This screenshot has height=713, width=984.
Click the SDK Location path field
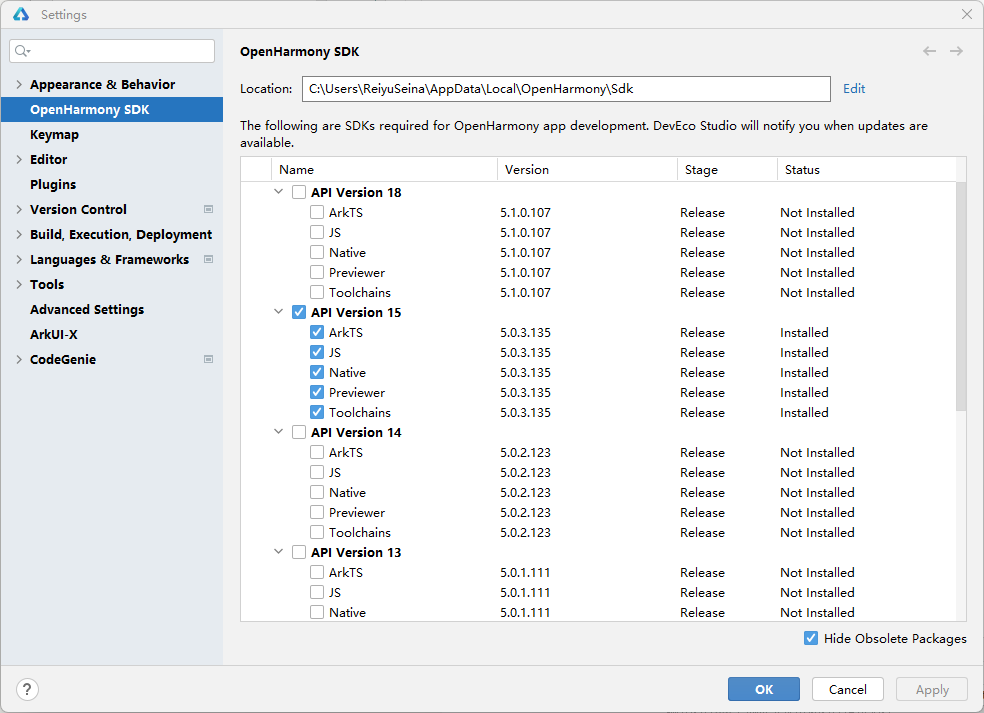[566, 88]
